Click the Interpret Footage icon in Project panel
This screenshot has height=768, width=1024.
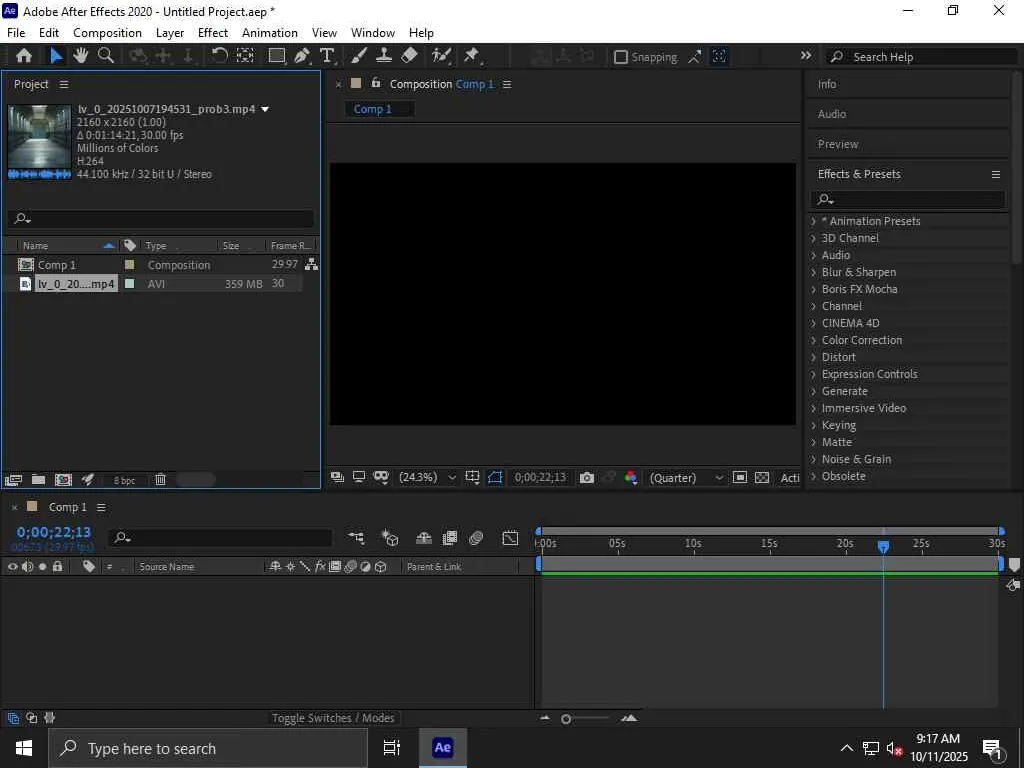tap(13, 480)
